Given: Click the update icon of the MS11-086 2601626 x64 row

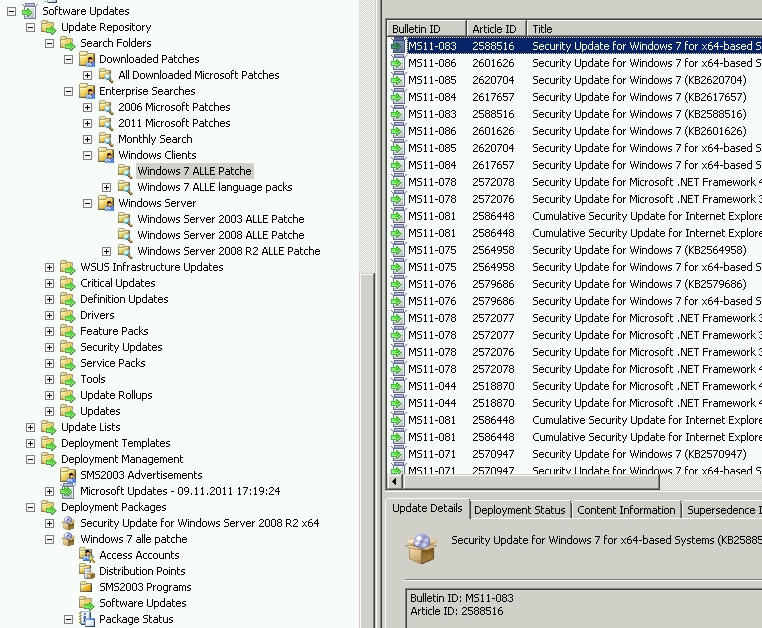Looking at the screenshot, I should [398, 63].
